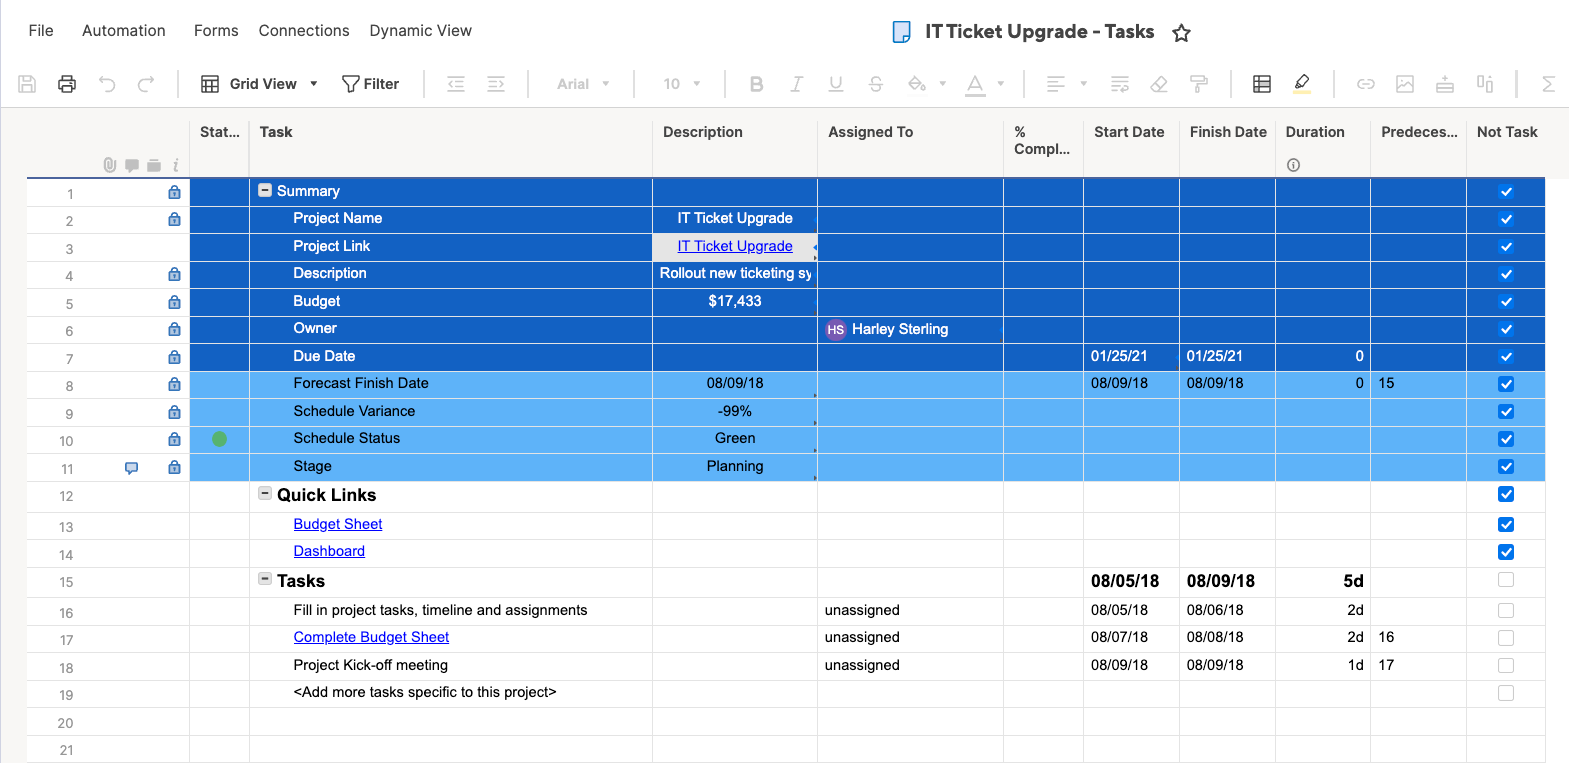
Task: Toggle bold formatting
Action: point(757,84)
